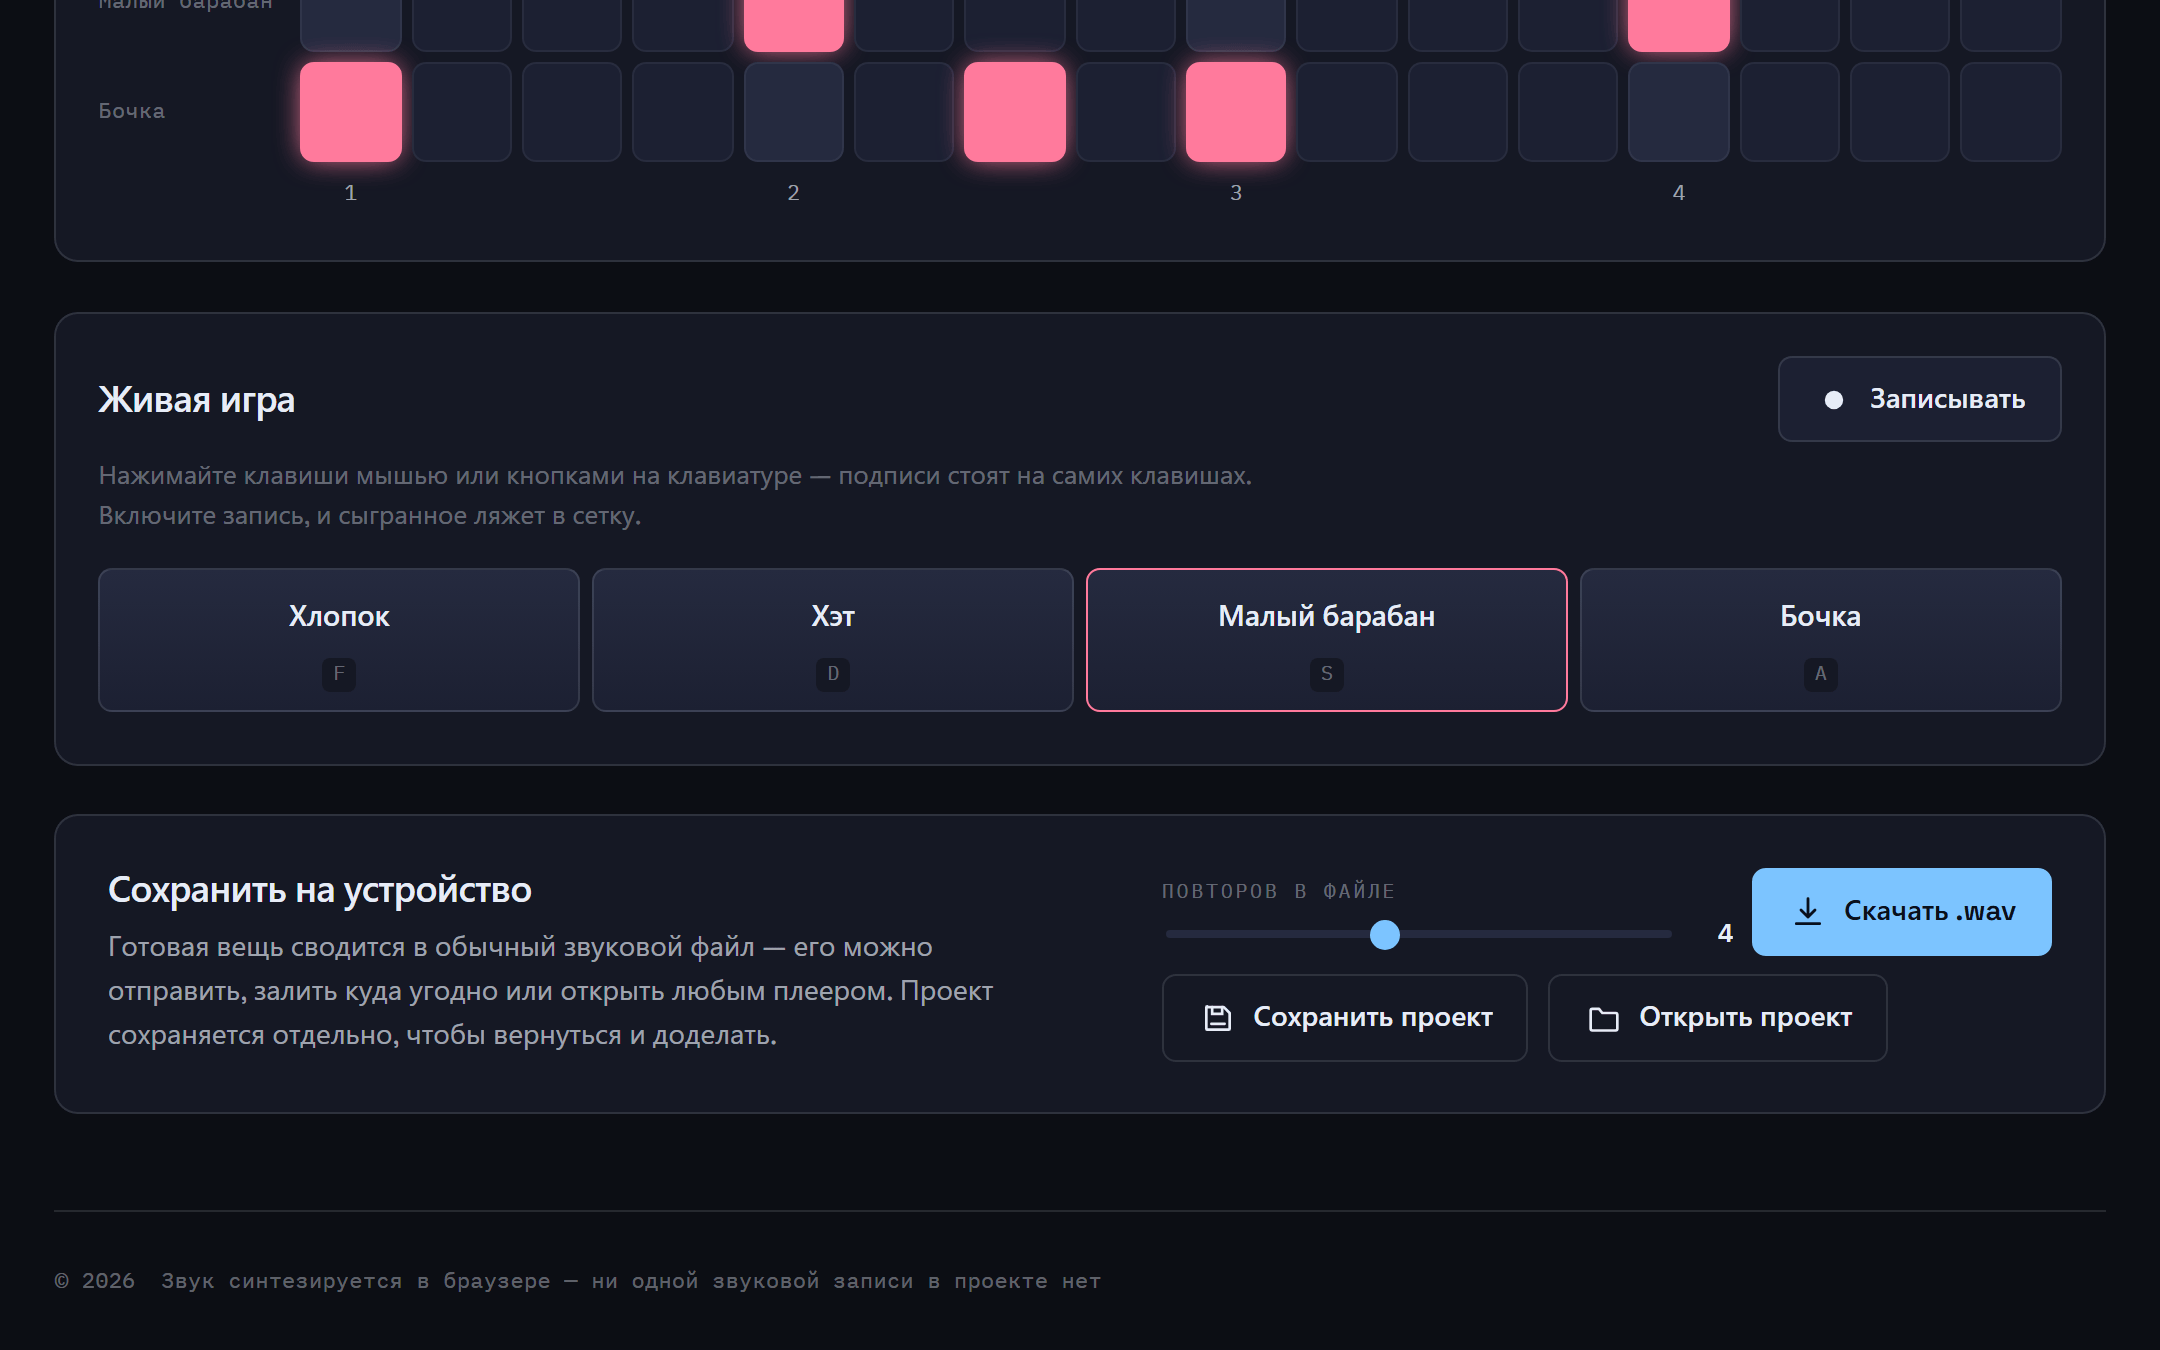The height and width of the screenshot is (1350, 2160).
Task: Click the download arrow icon on Скачать .wav
Action: 1808,911
